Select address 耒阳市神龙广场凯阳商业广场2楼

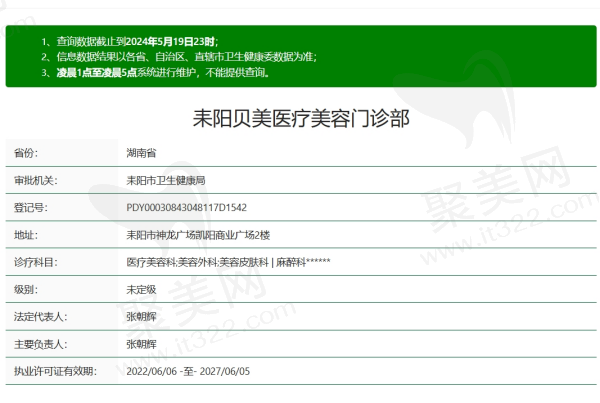coord(198,235)
